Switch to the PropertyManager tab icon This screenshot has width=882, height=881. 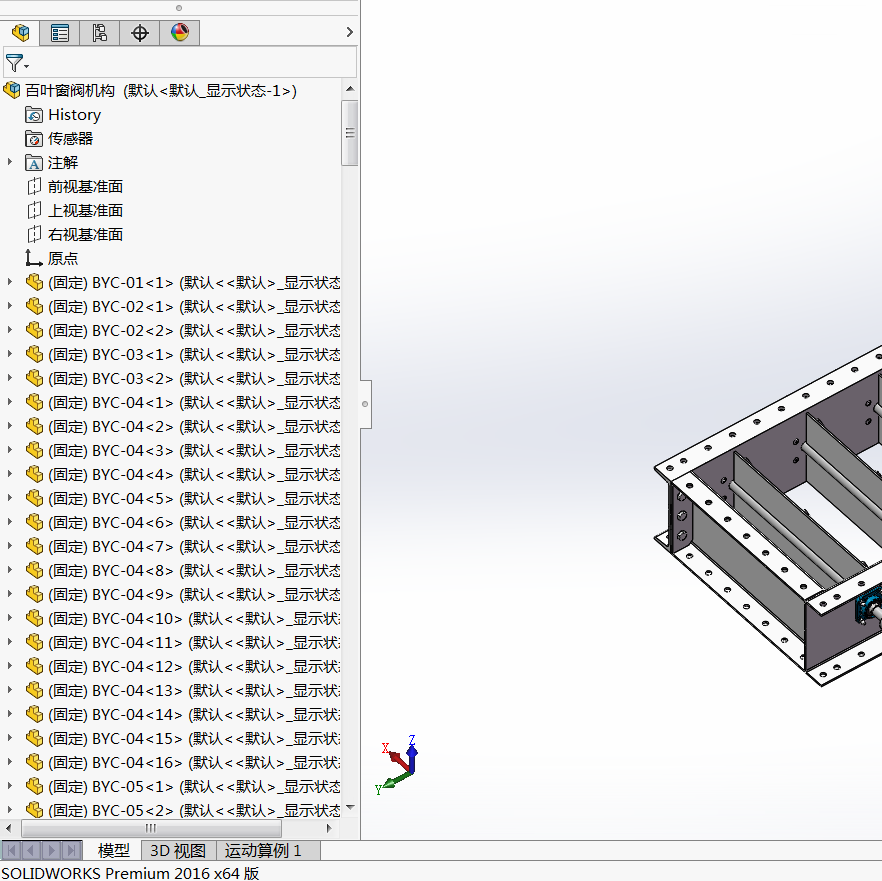pos(60,33)
